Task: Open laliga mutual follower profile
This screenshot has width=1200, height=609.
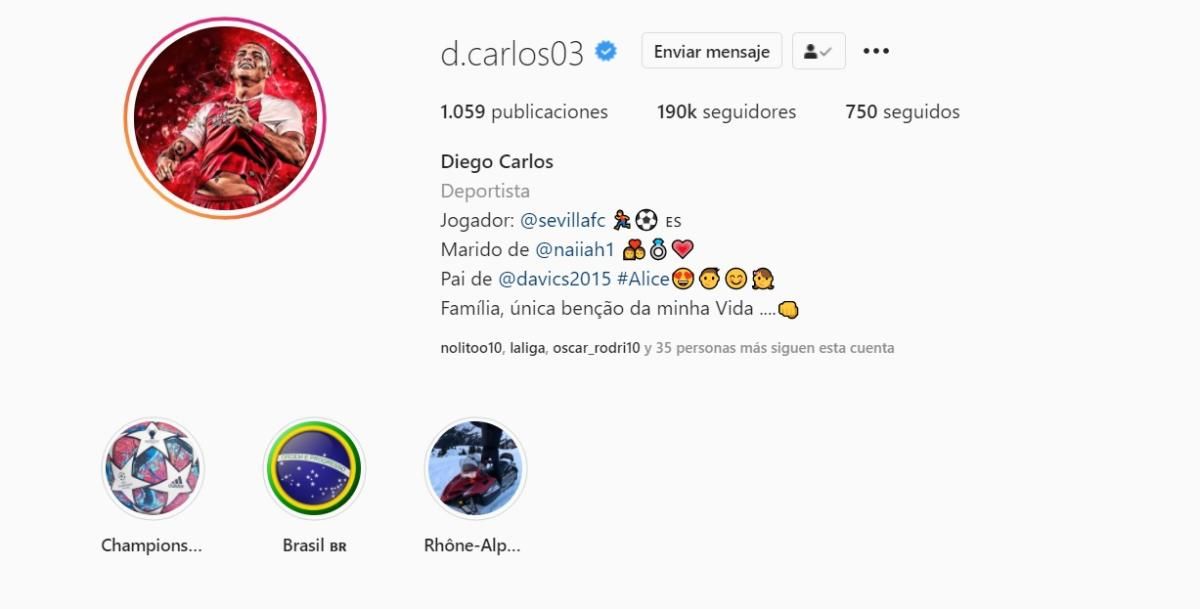Action: click(526, 349)
